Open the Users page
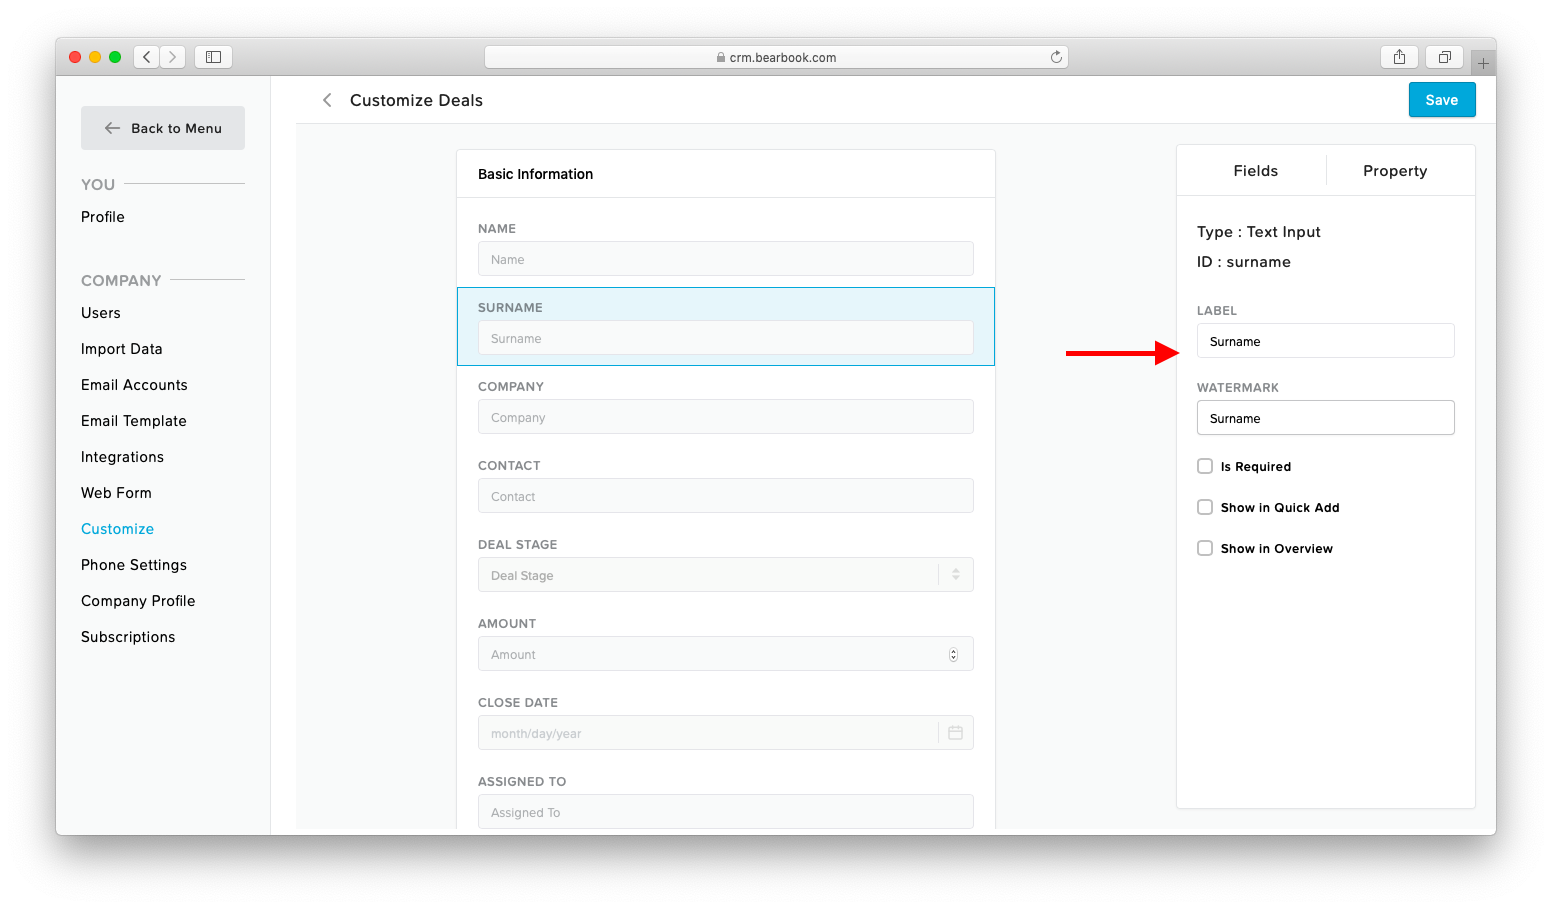The width and height of the screenshot is (1552, 909). pos(101,313)
